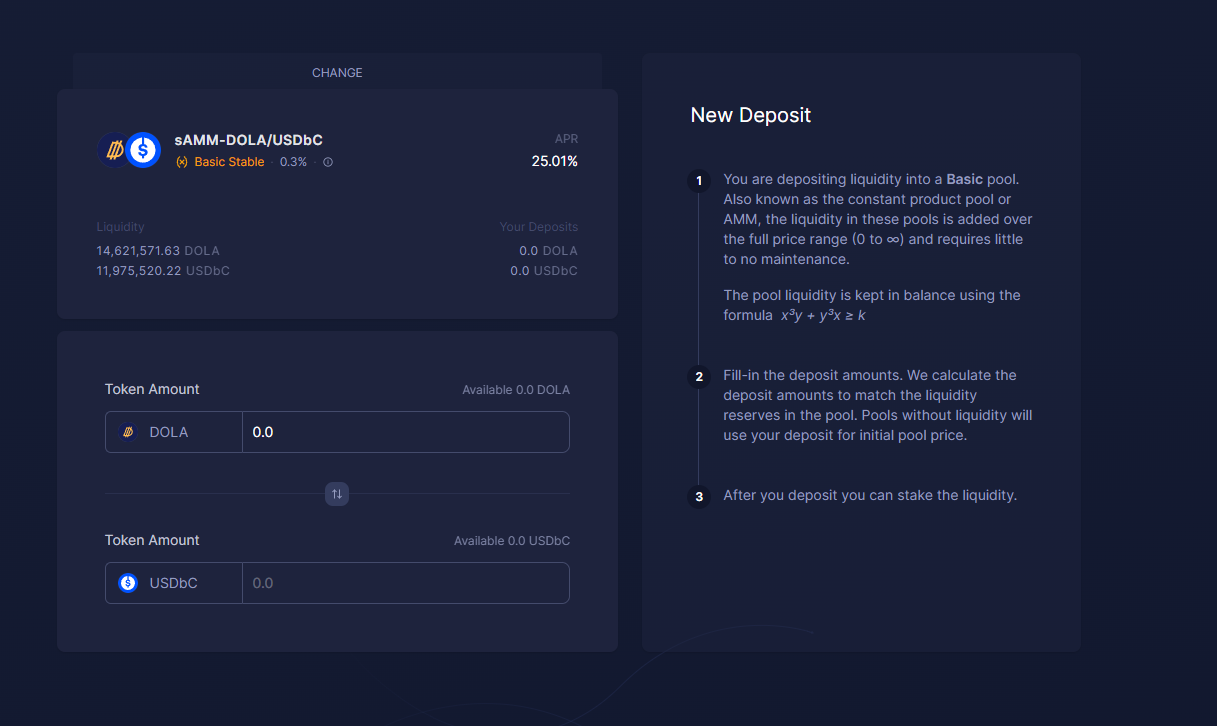
Task: Click the Basic Stable pool type icon
Action: [182, 162]
